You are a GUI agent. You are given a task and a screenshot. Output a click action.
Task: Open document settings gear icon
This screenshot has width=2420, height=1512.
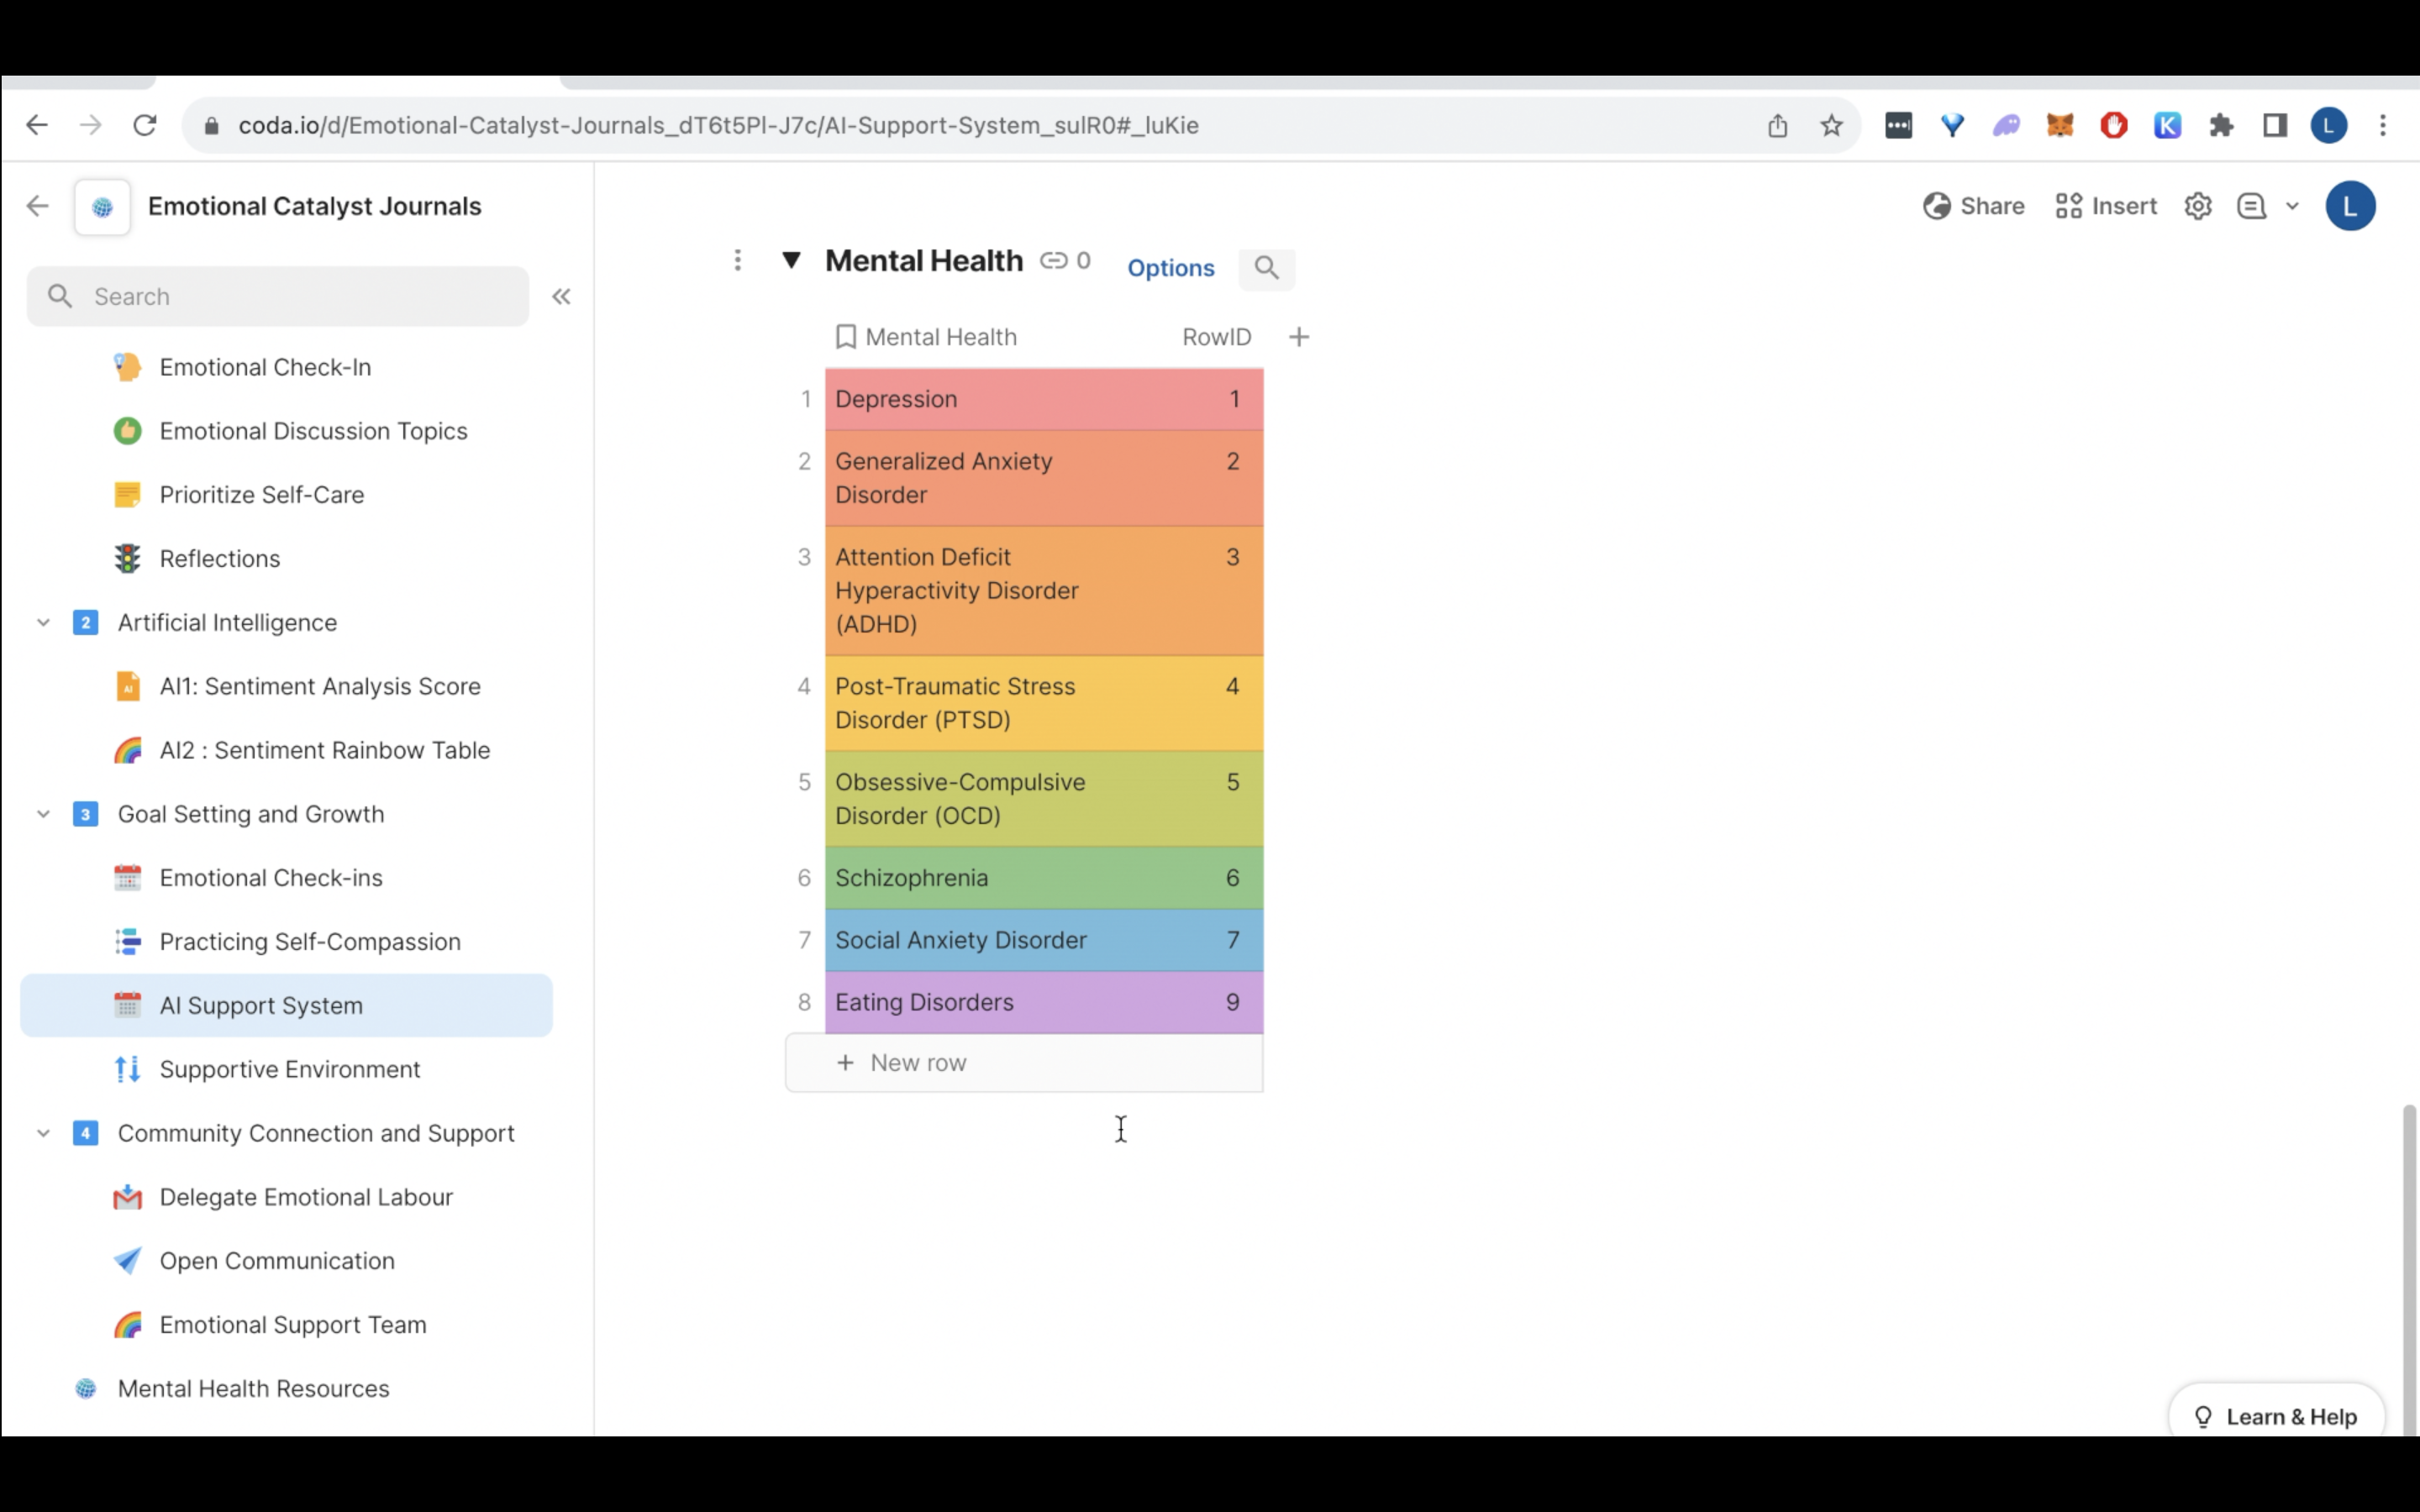pos(2197,206)
